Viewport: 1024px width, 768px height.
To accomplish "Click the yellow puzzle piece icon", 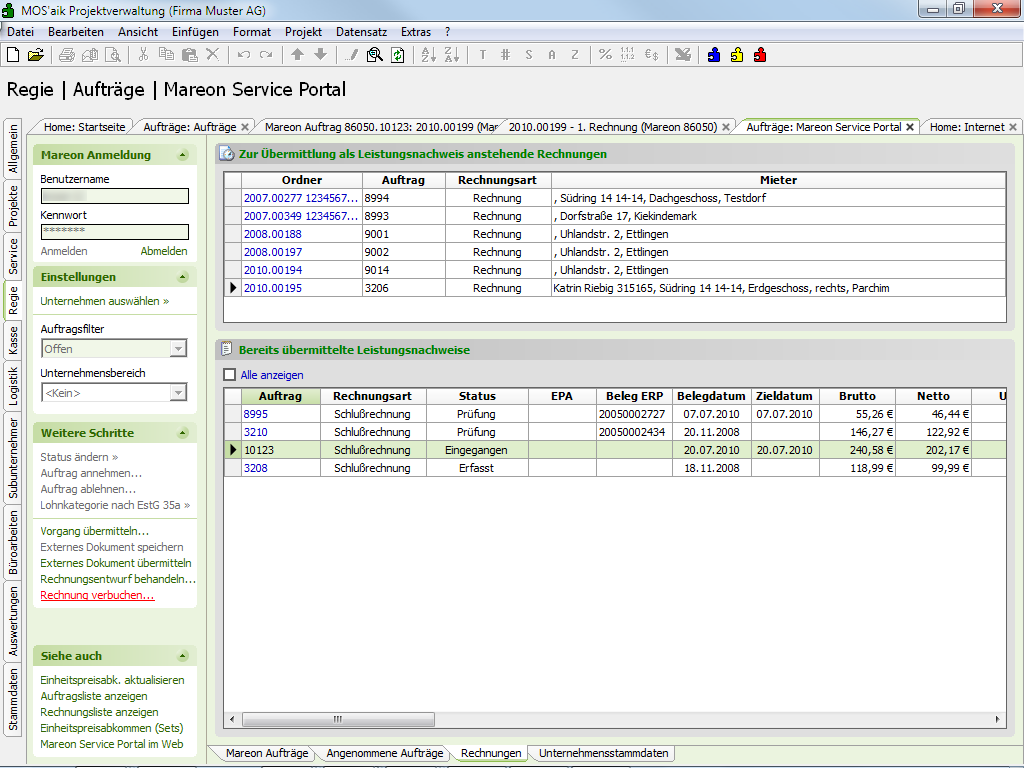I will [737, 55].
